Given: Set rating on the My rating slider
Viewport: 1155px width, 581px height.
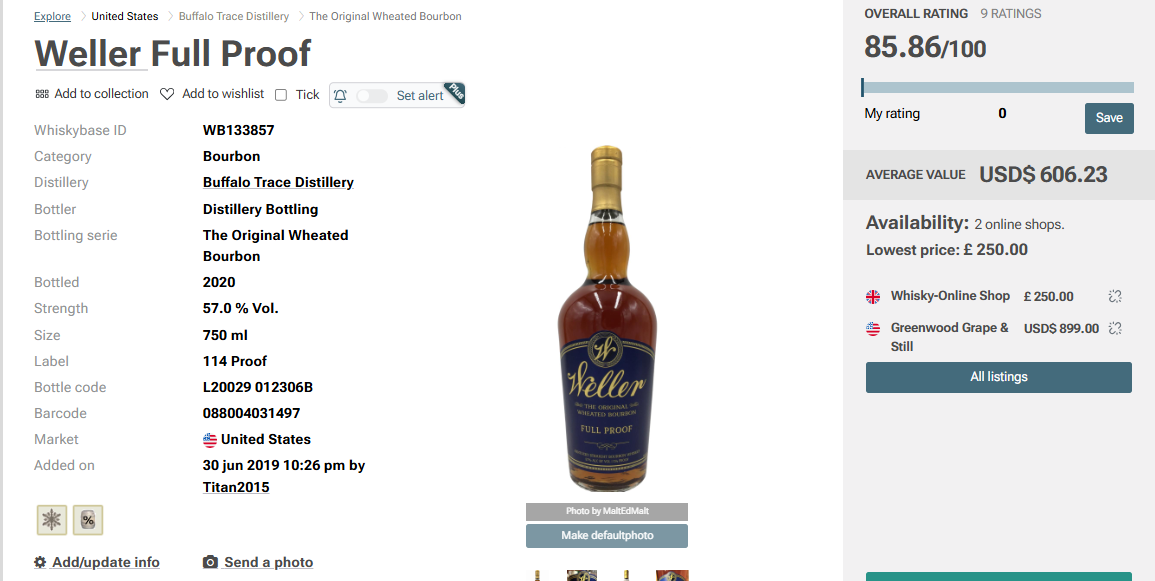Looking at the screenshot, I should pyautogui.click(x=997, y=88).
